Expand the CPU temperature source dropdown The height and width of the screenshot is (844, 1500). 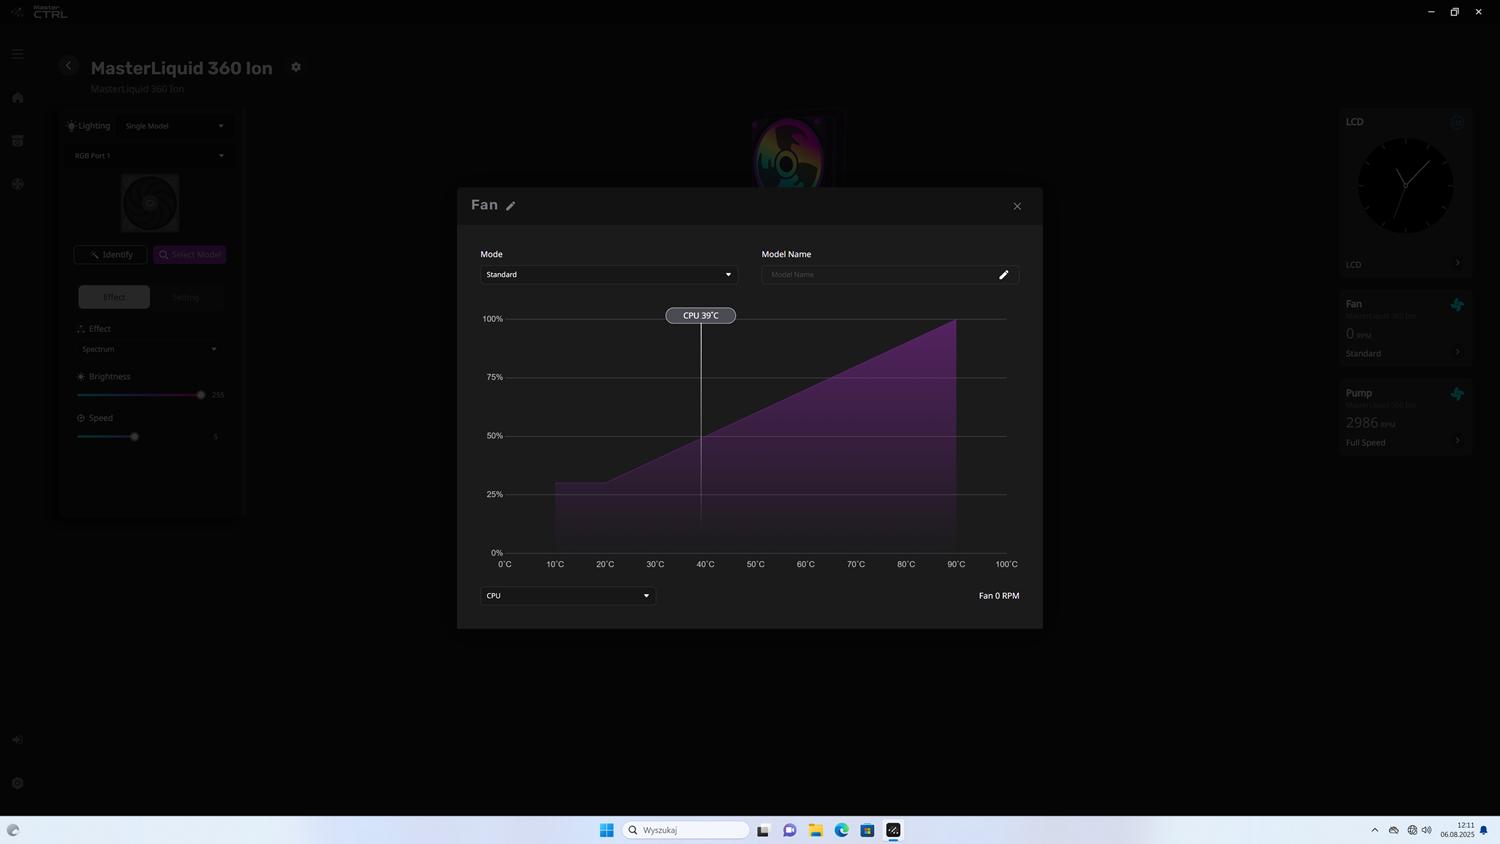(567, 596)
